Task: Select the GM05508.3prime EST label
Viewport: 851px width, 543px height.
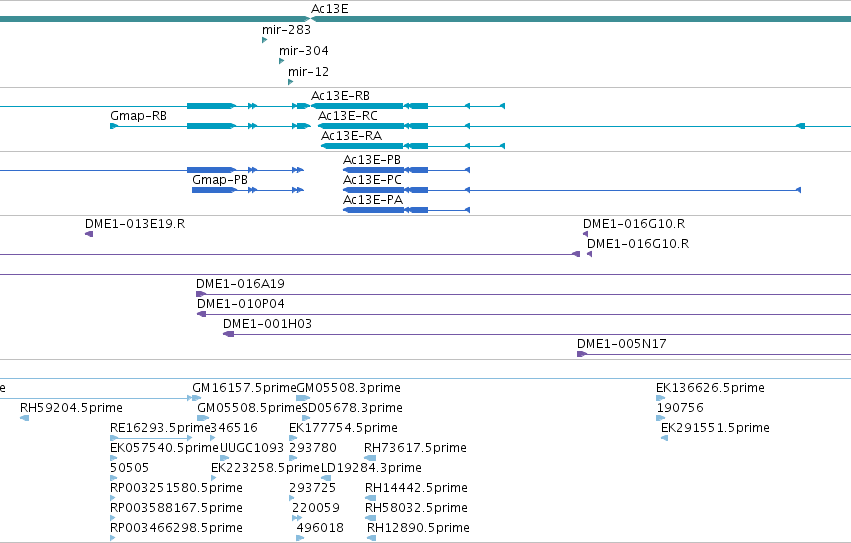Action: [348, 388]
